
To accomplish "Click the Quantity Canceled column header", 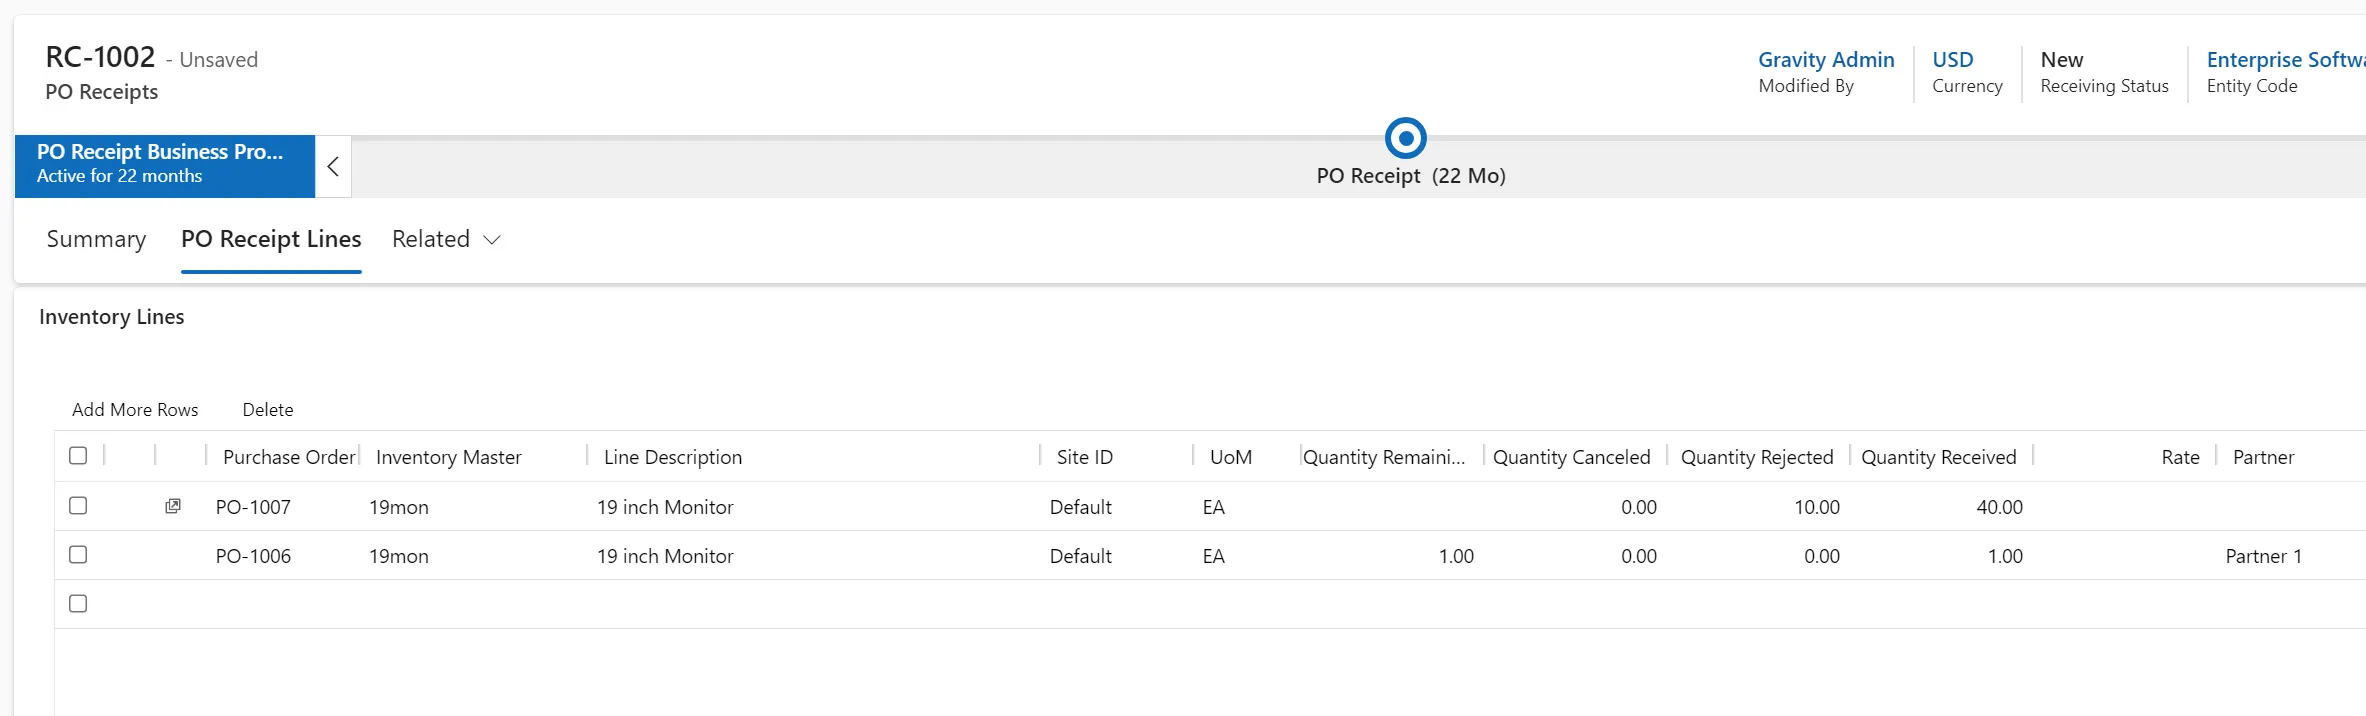I will point(1572,457).
